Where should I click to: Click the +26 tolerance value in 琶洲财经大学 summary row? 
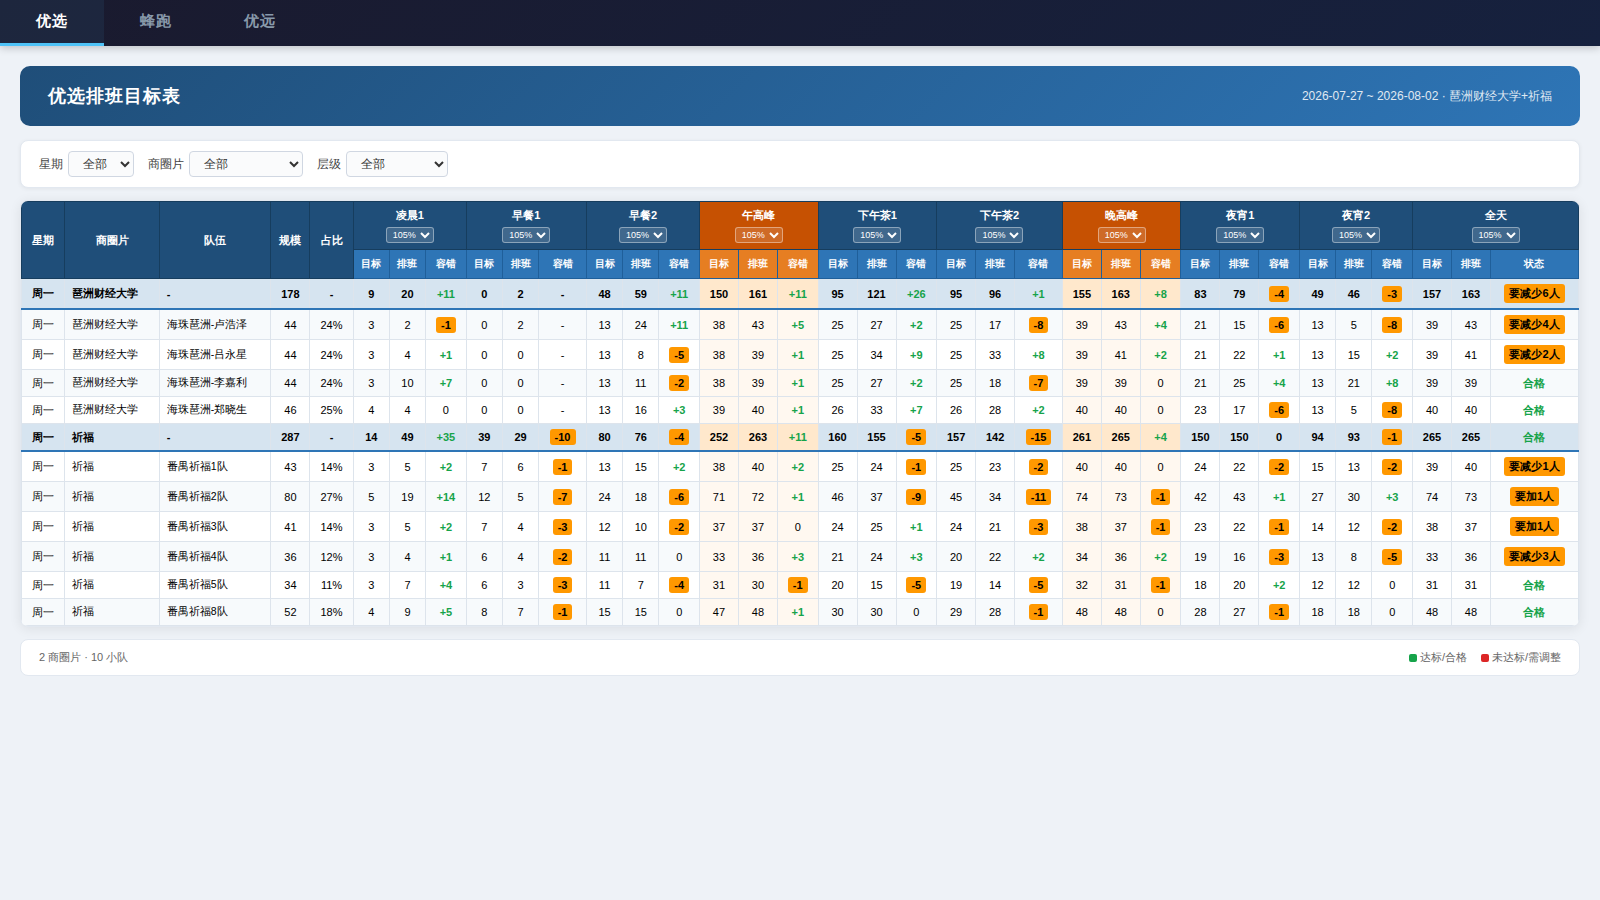click(916, 294)
